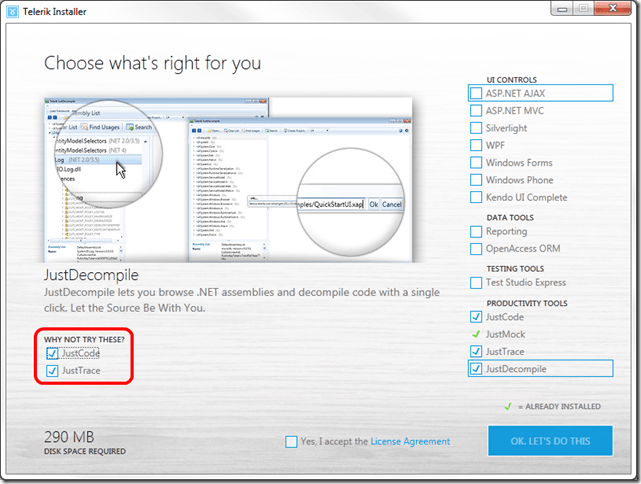Click the Telerik Installer title bar icon
This screenshot has height=484, width=641.
pyautogui.click(x=13, y=11)
